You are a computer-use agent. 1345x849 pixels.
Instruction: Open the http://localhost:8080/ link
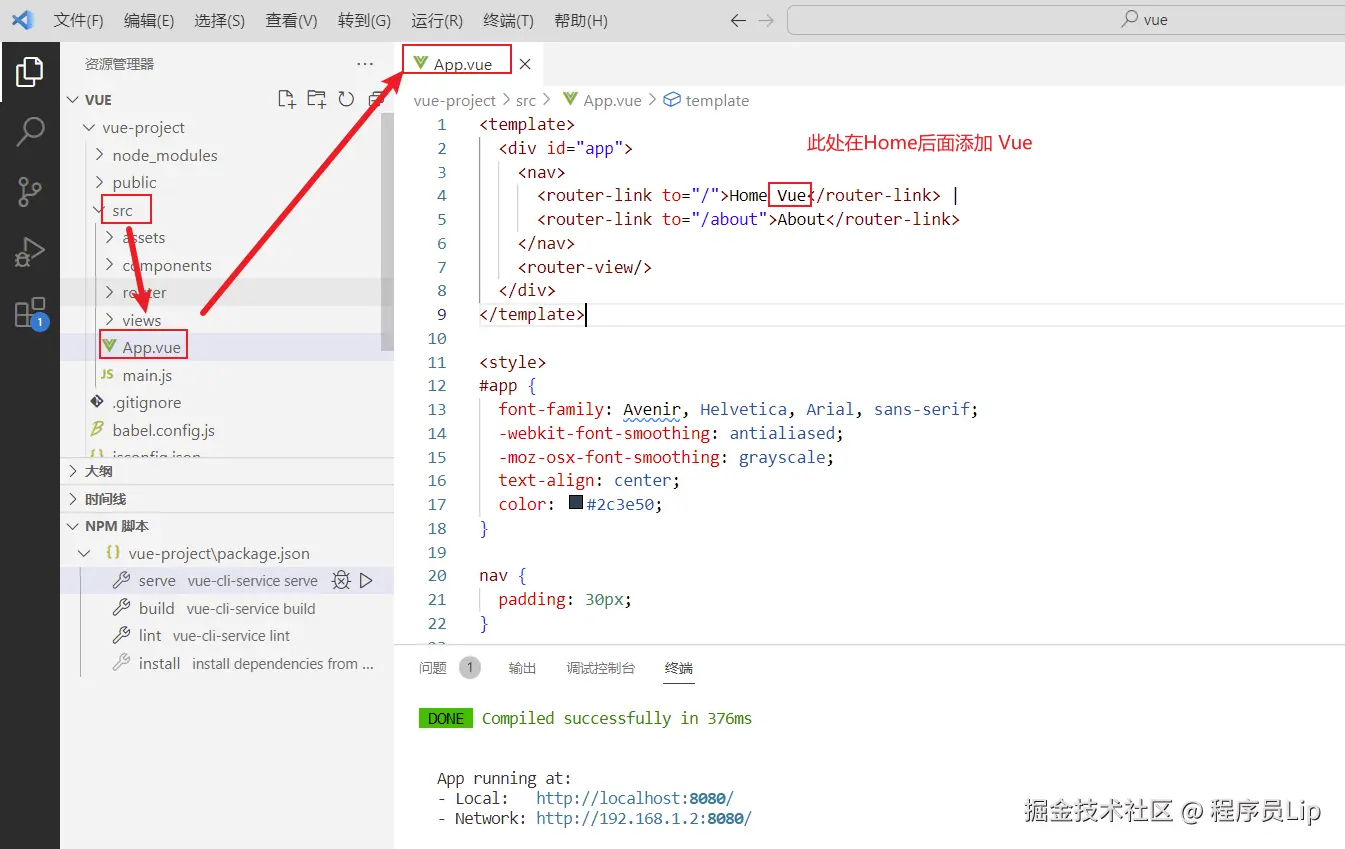pyautogui.click(x=634, y=798)
